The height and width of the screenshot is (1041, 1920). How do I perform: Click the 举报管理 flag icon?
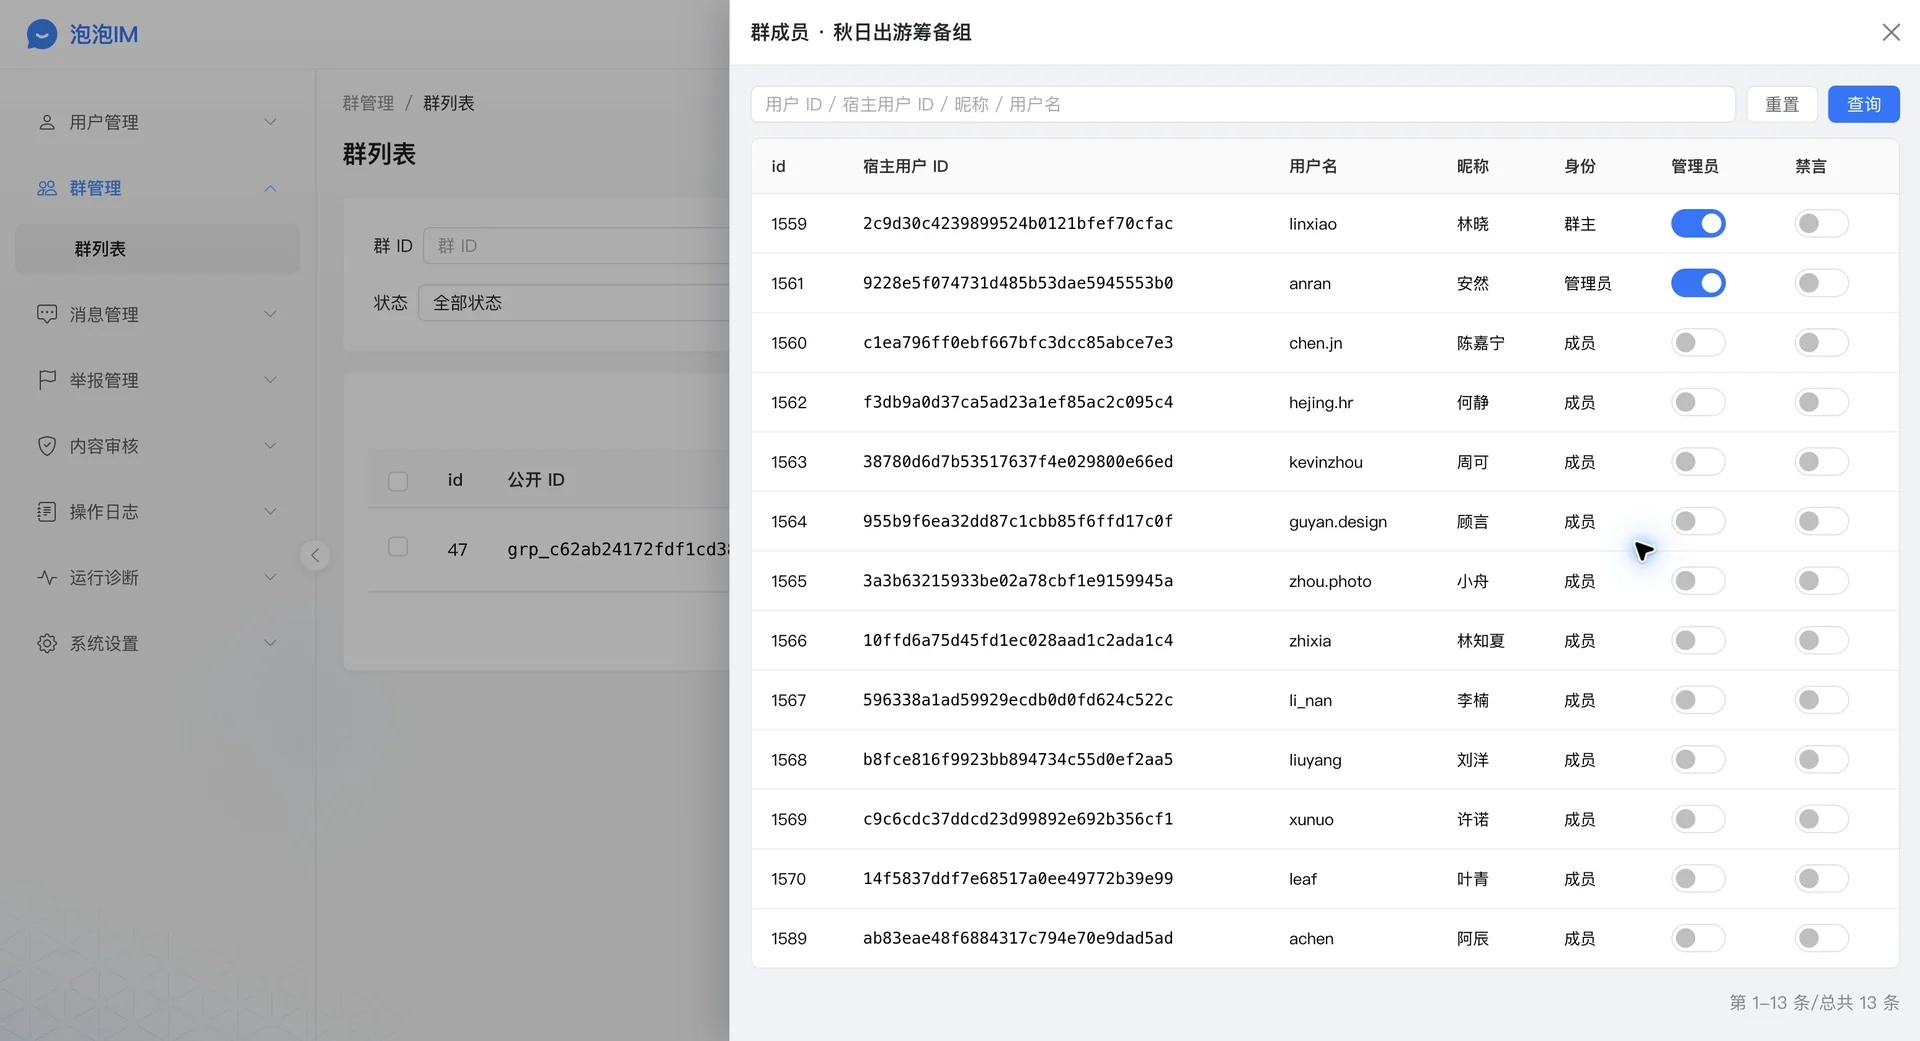[47, 380]
